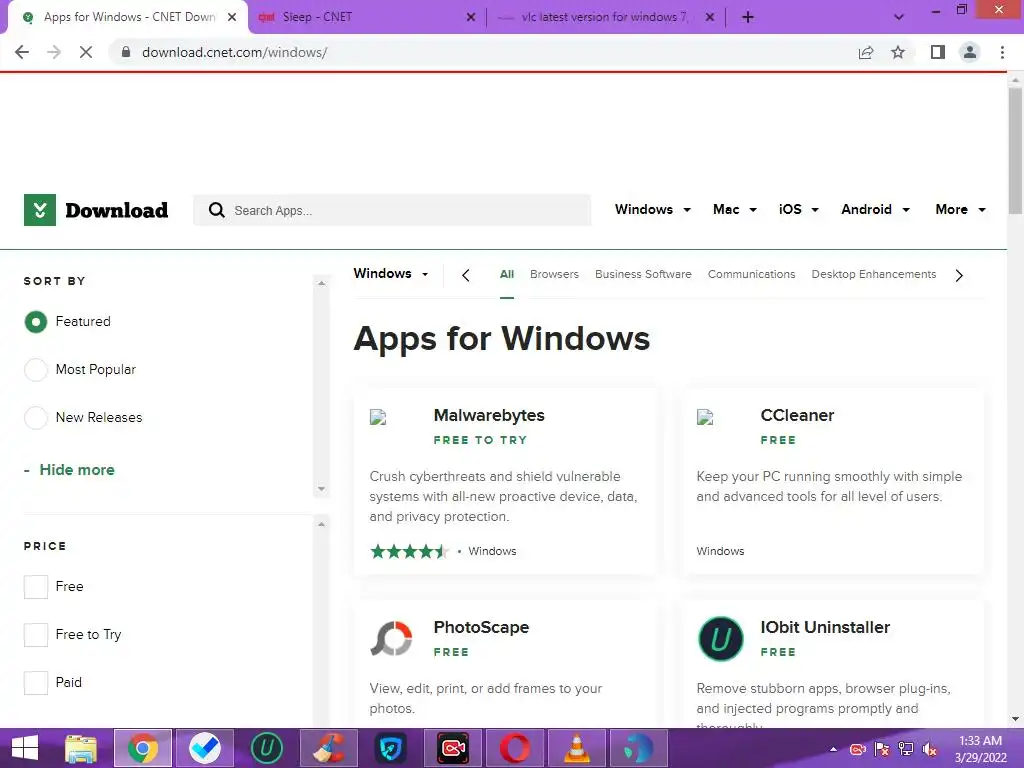Select the New Releases sort option
This screenshot has height=768, width=1024.
[x=36, y=417]
